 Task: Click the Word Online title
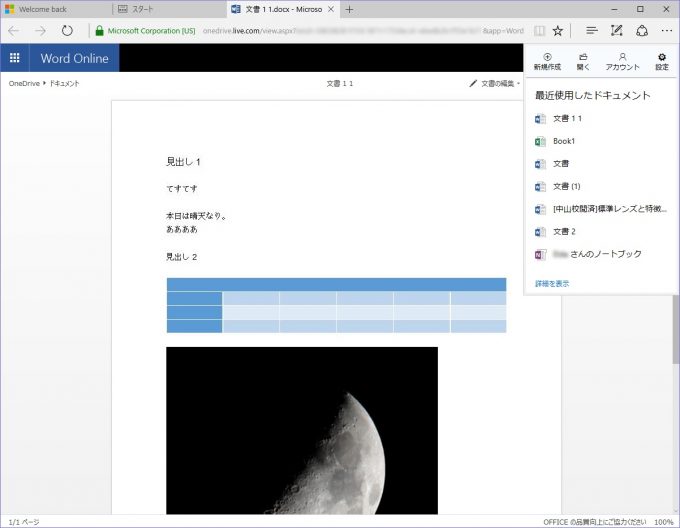(74, 58)
